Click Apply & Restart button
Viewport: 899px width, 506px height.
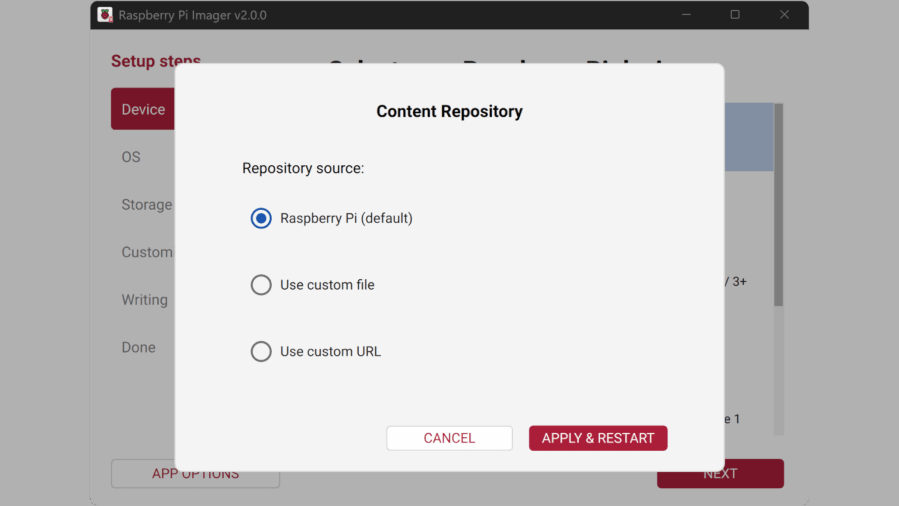(x=598, y=438)
